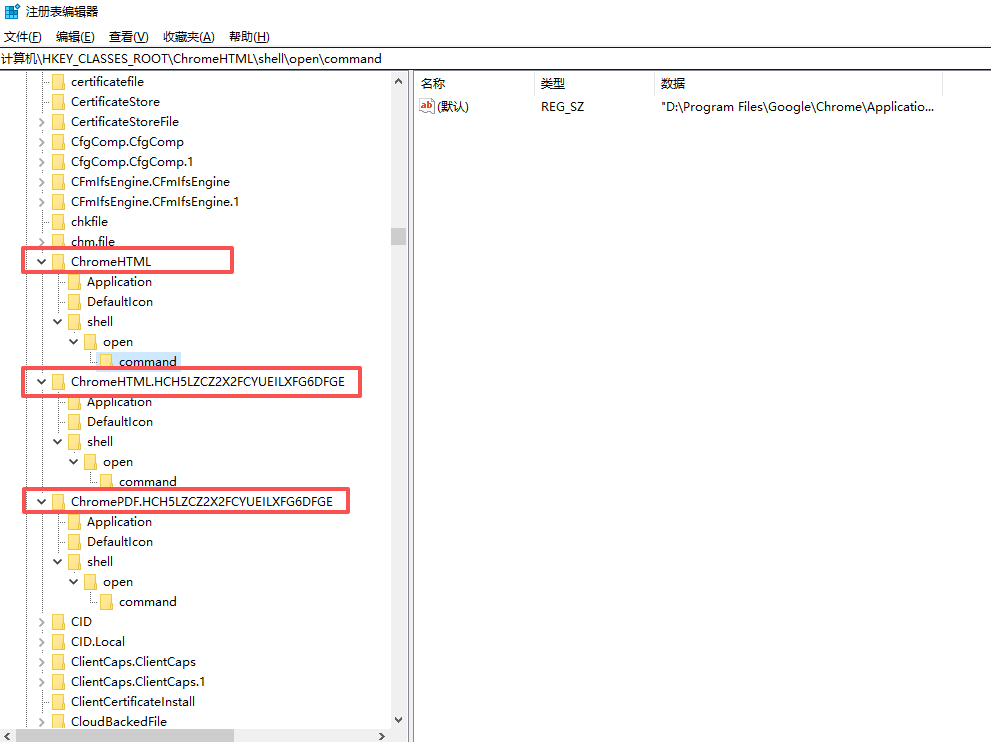Select the ClientCertificateInstall folder icon
Screen dimensions: 991x742
[x=59, y=702]
